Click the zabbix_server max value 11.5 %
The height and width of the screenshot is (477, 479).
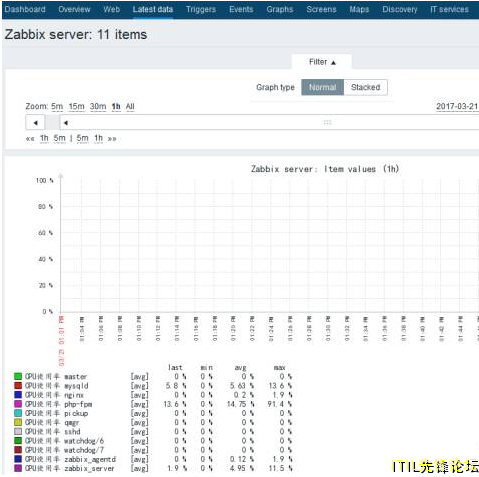click(x=280, y=468)
